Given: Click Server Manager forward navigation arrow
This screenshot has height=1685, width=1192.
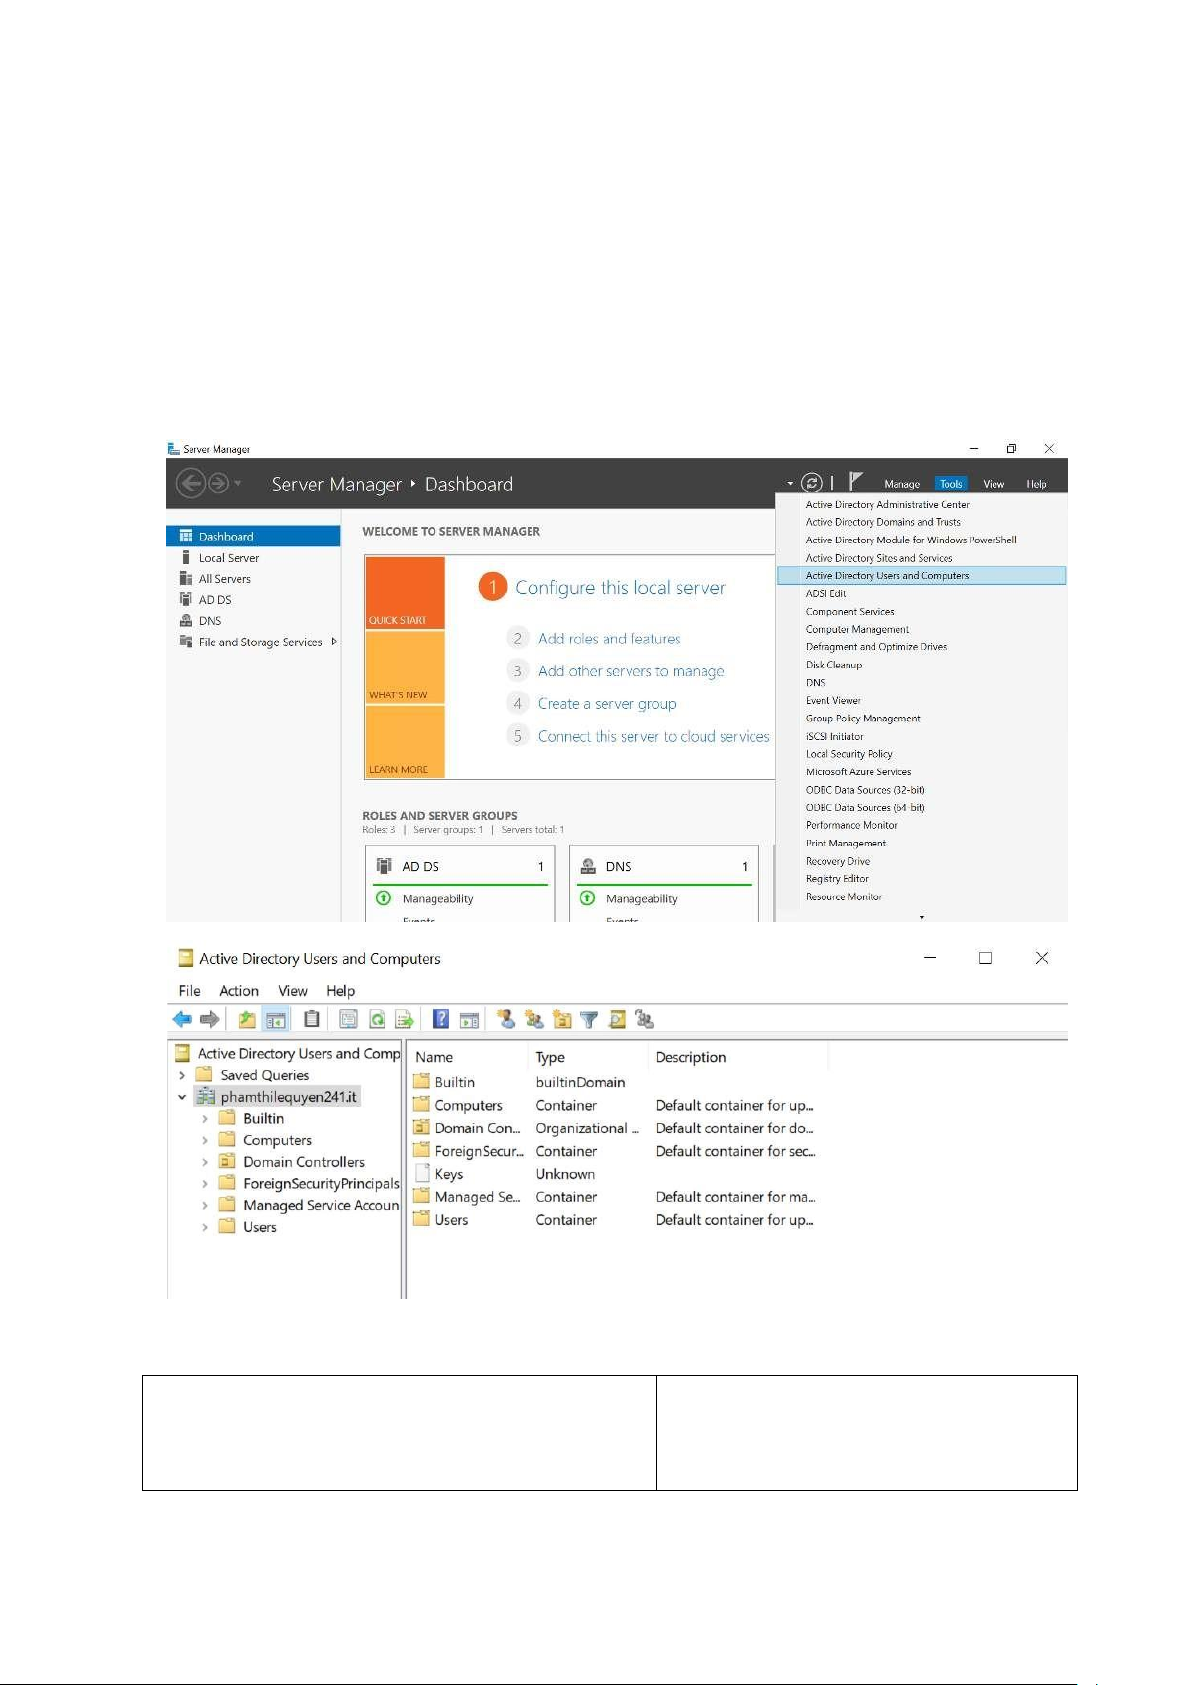Looking at the screenshot, I should (218, 484).
